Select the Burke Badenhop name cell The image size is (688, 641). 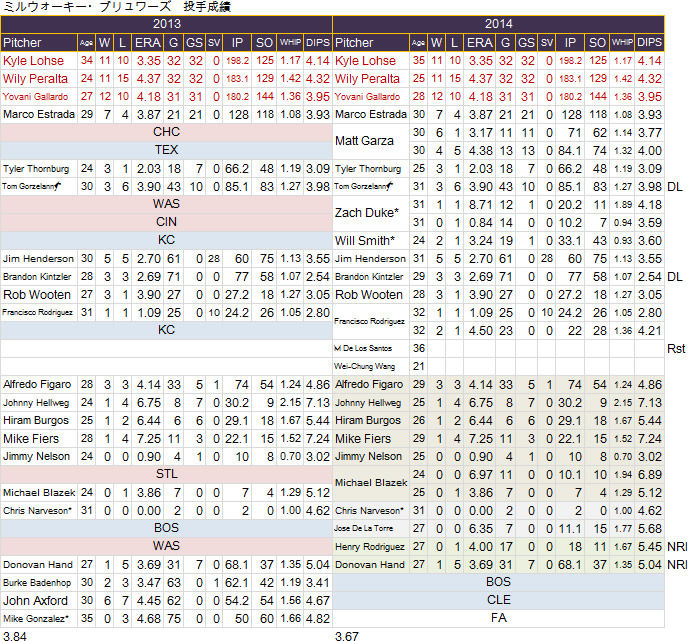37,583
